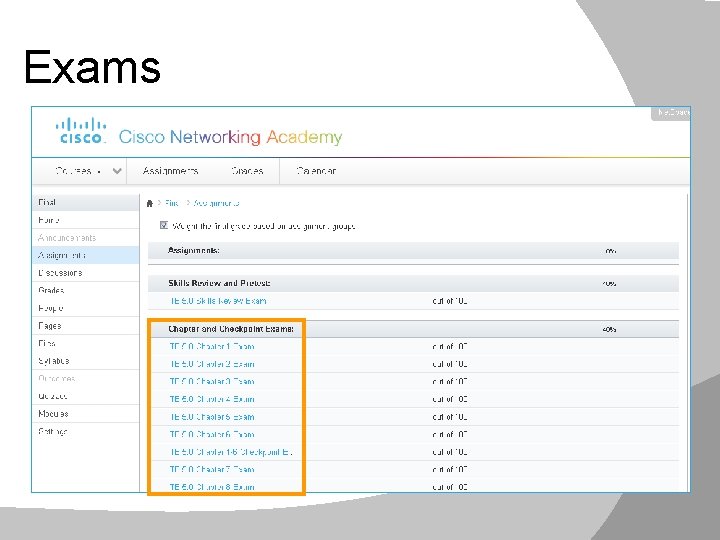Click the Assignments breadcrumb link
The image size is (720, 540).
pos(216,203)
